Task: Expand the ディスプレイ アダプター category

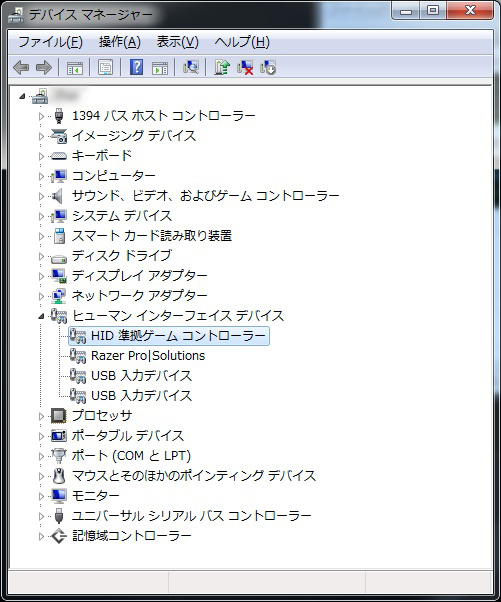Action: (41, 276)
